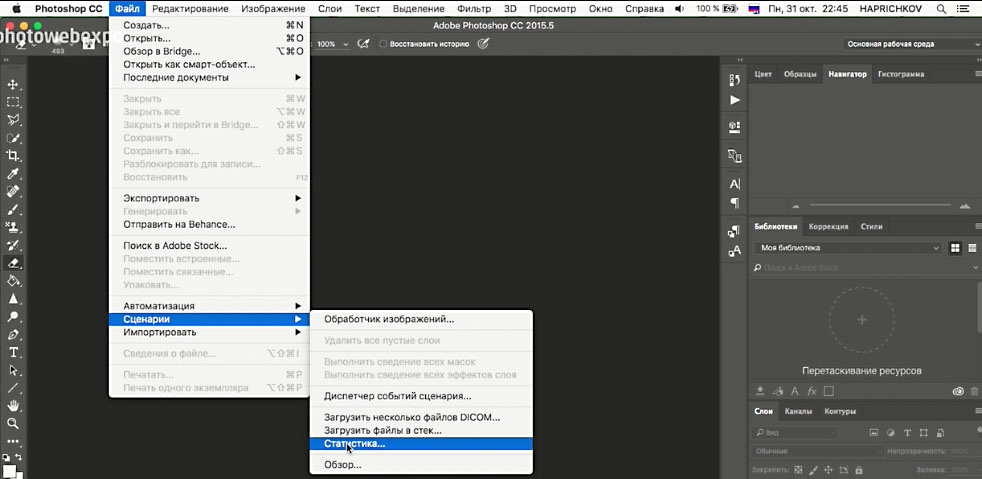Open the Character panel icon
The width and height of the screenshot is (982, 479).
pyautogui.click(x=735, y=184)
